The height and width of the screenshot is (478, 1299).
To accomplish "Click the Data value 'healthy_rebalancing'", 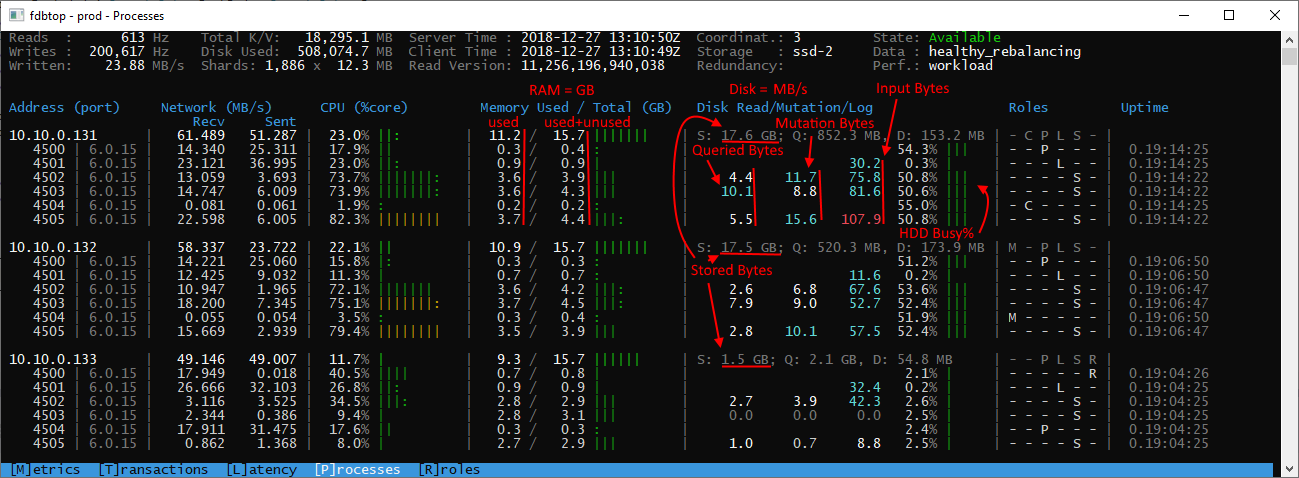I will point(1005,51).
